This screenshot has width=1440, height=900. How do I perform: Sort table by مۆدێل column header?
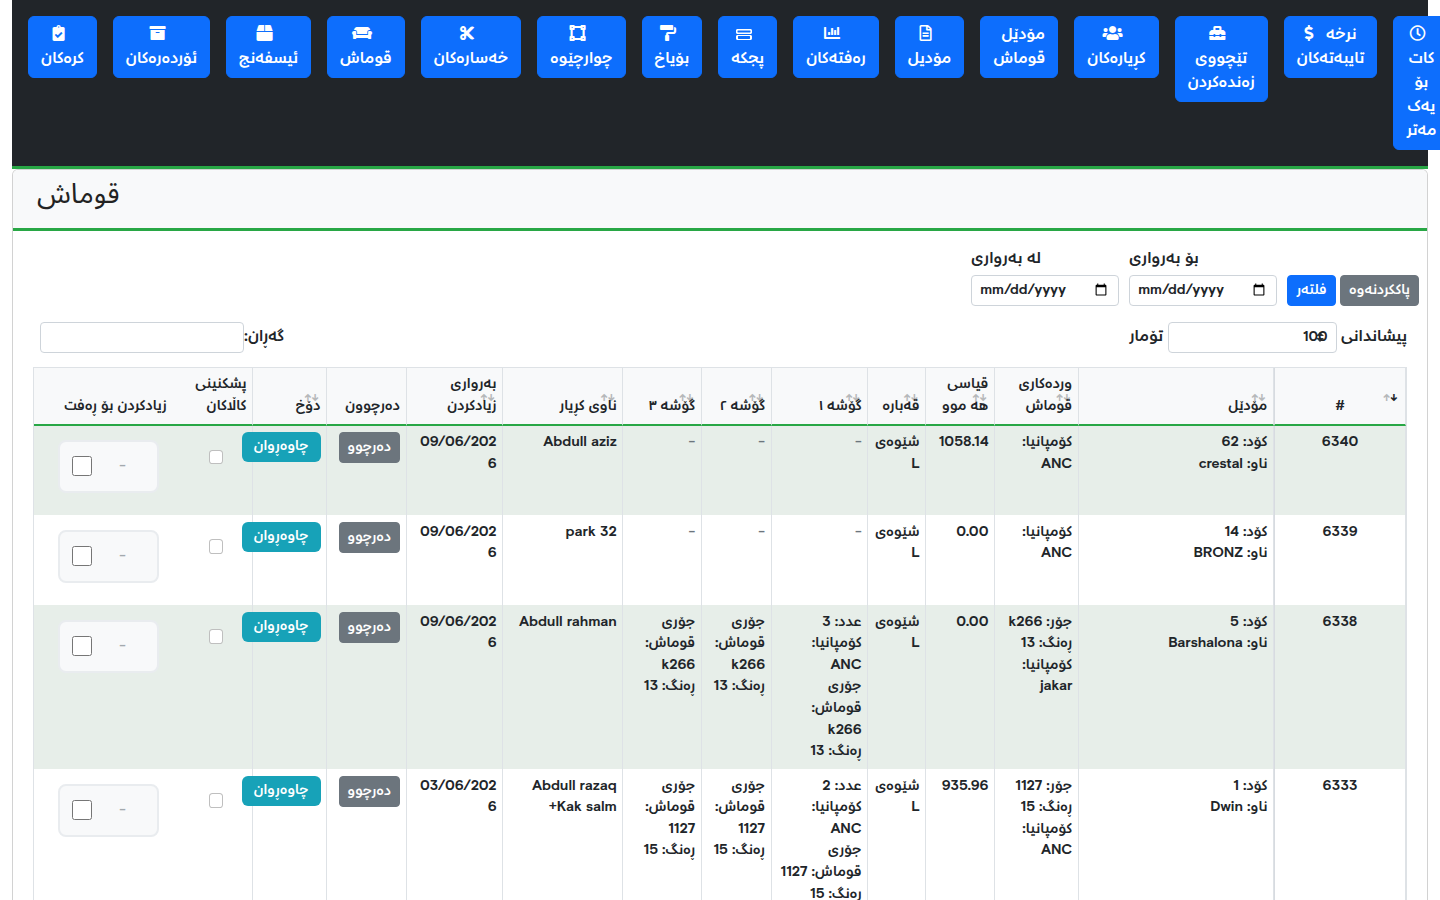tap(1176, 397)
